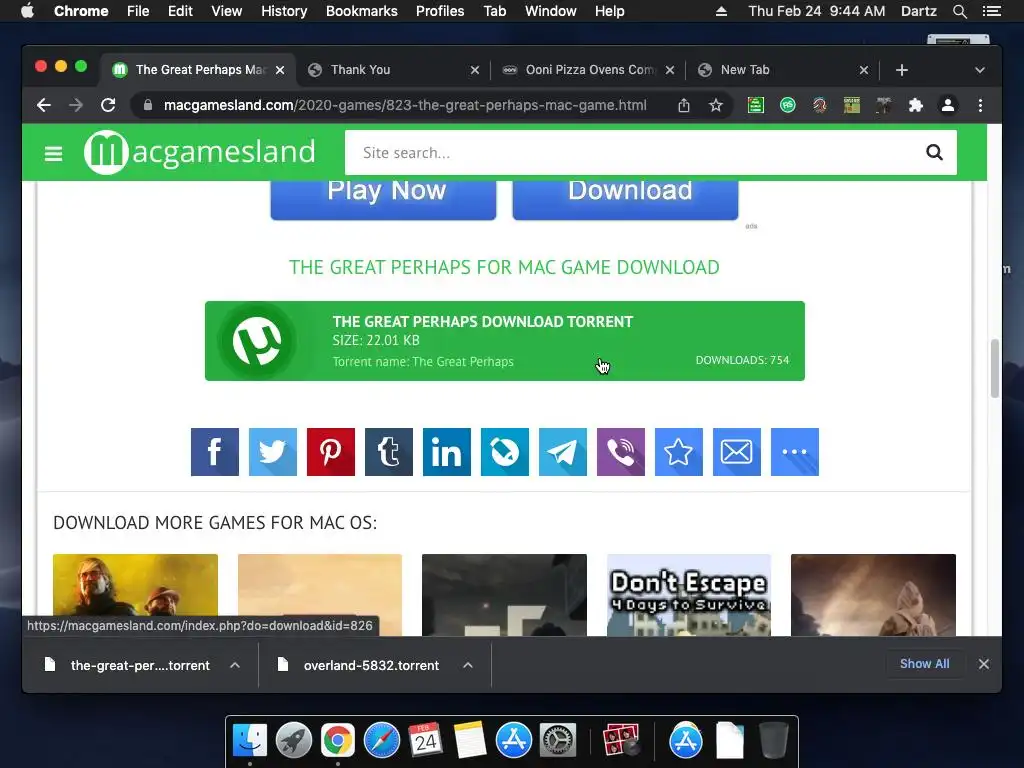The image size is (1024, 768).
Task: Click the site search magnifier icon
Action: click(935, 152)
